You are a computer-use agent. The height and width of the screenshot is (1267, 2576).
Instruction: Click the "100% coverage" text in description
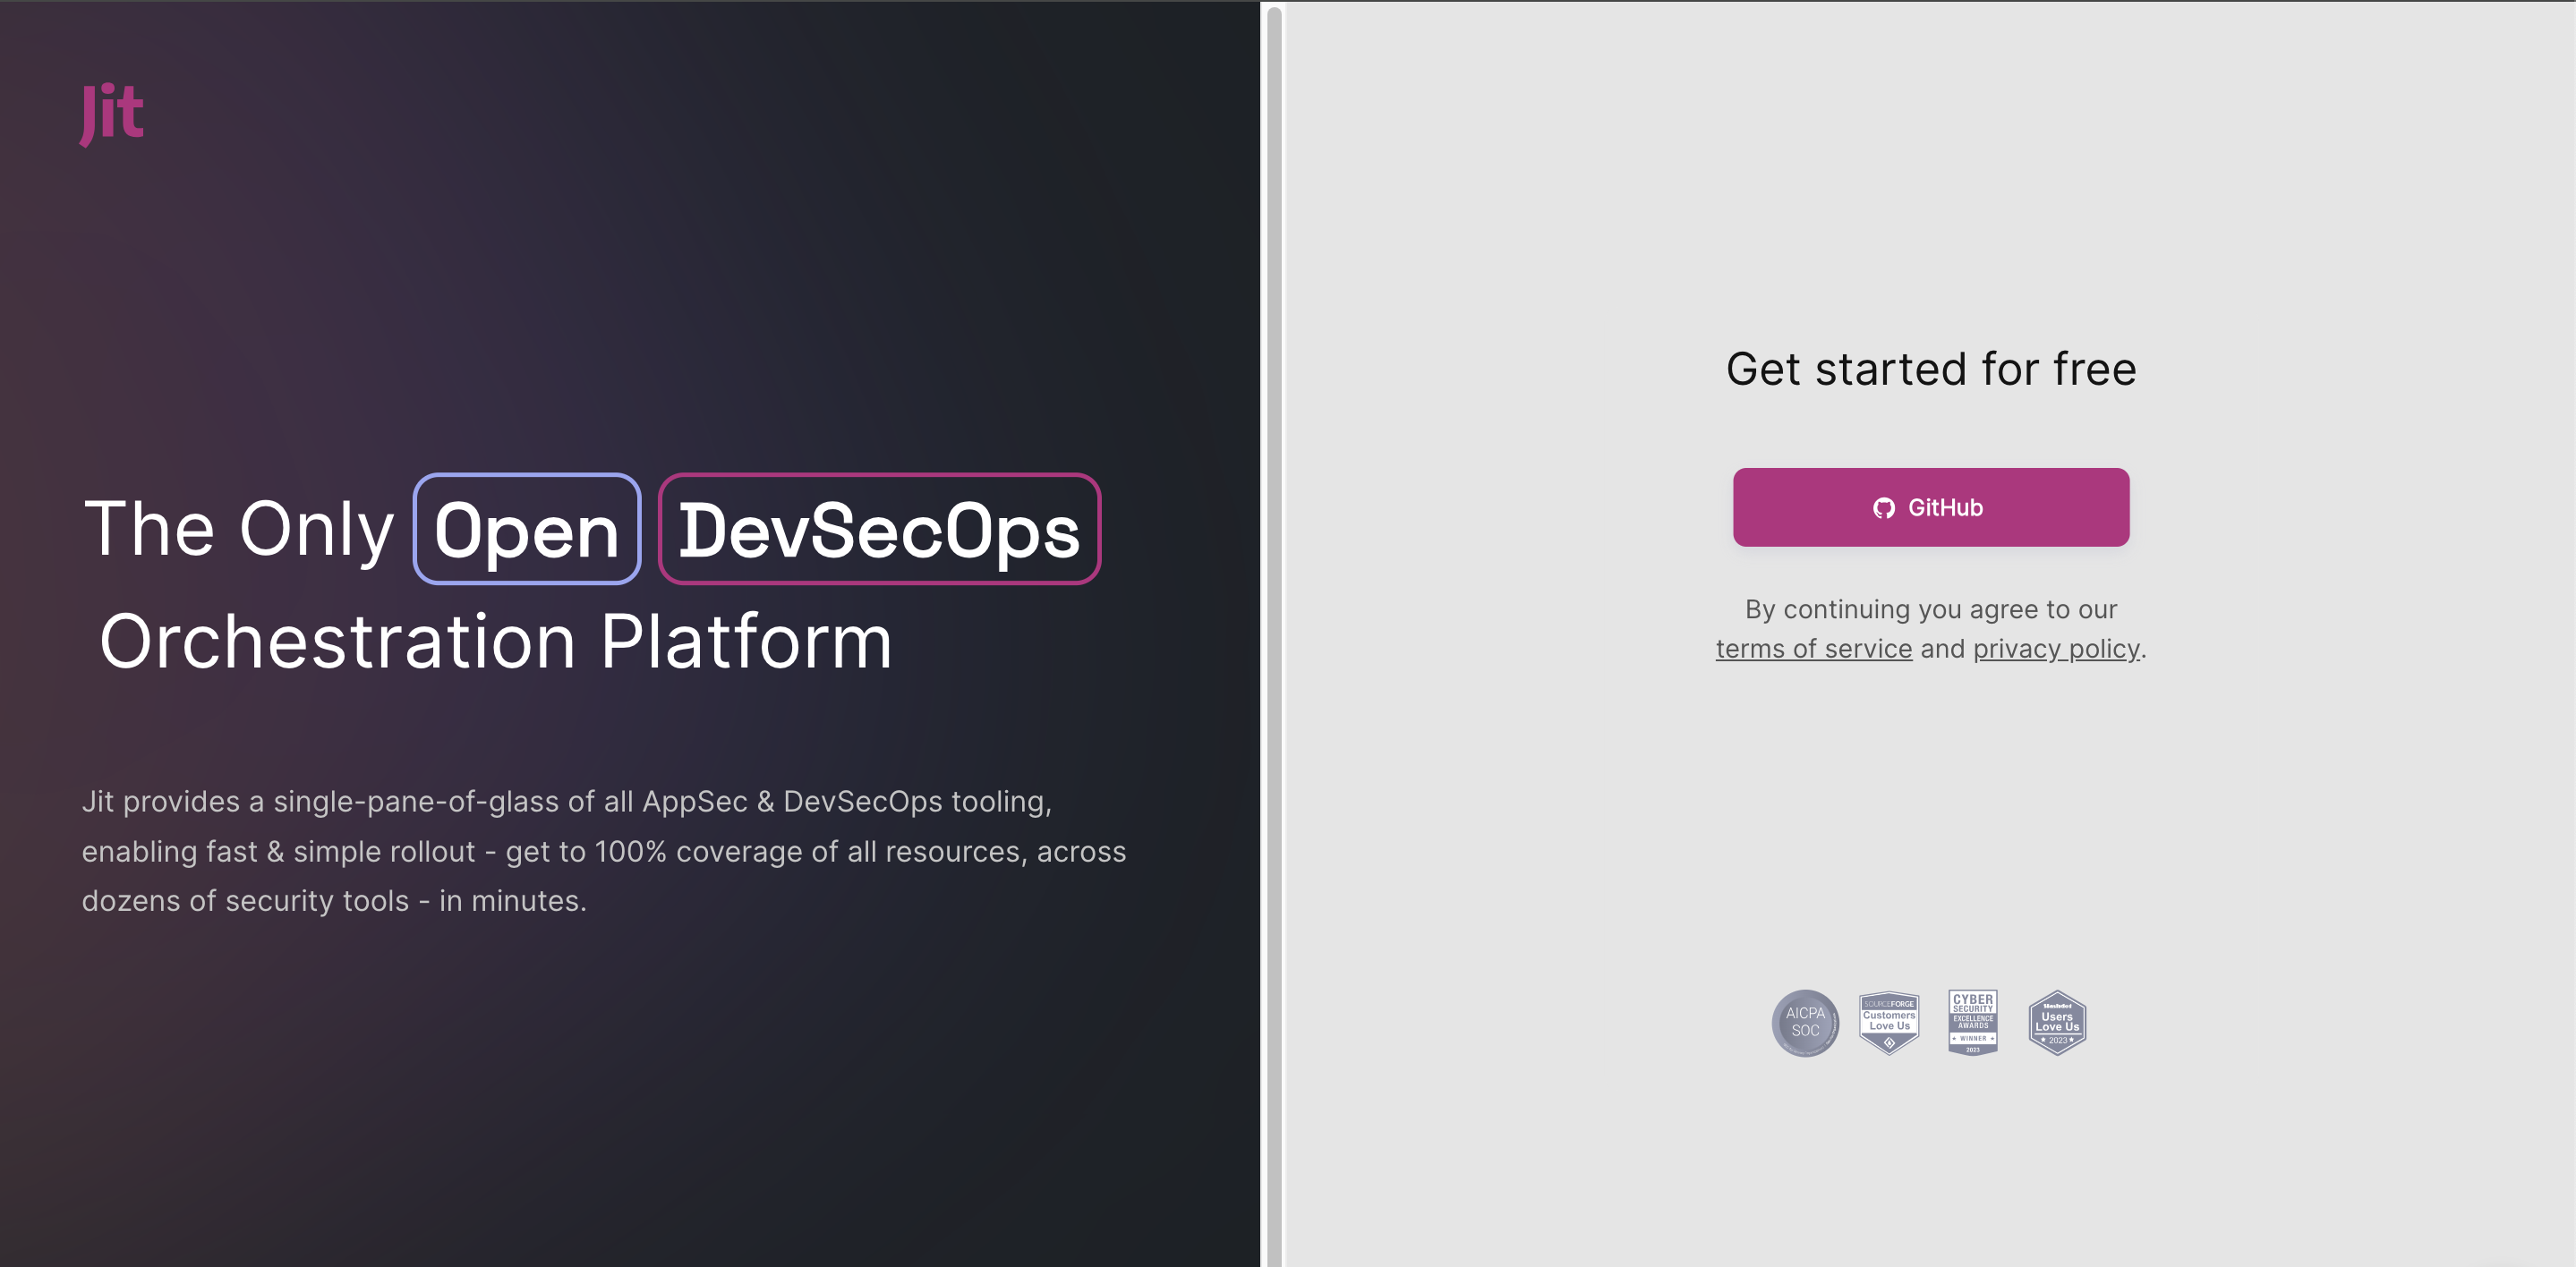coord(698,852)
